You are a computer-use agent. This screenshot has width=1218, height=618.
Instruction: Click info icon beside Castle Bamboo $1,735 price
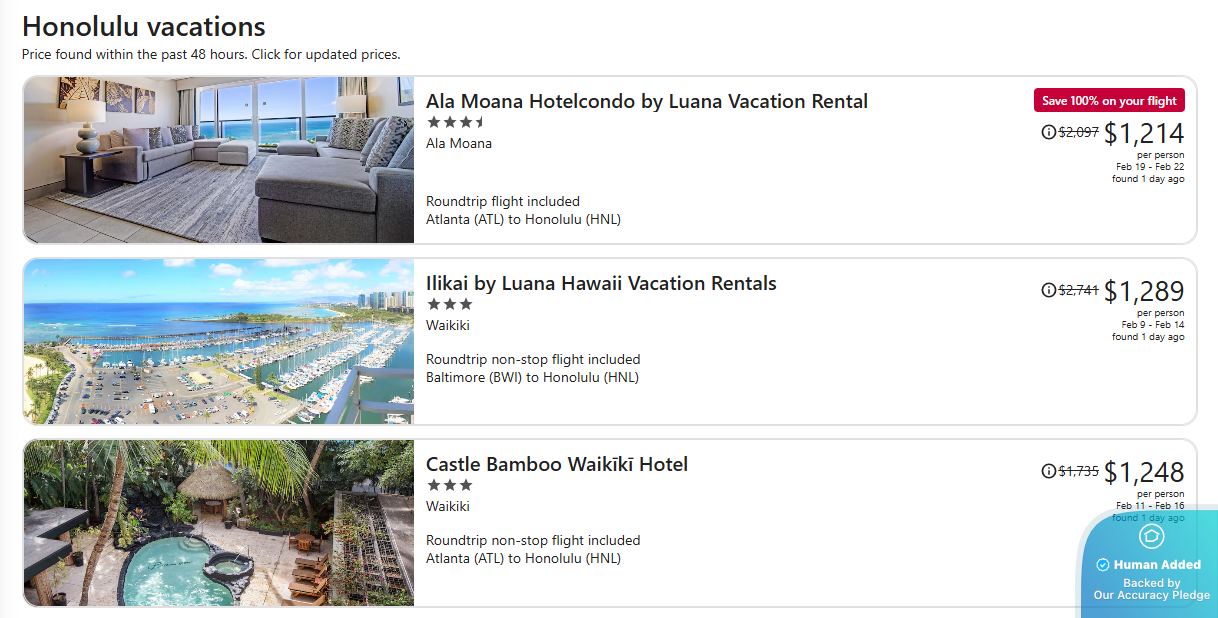pos(1048,471)
